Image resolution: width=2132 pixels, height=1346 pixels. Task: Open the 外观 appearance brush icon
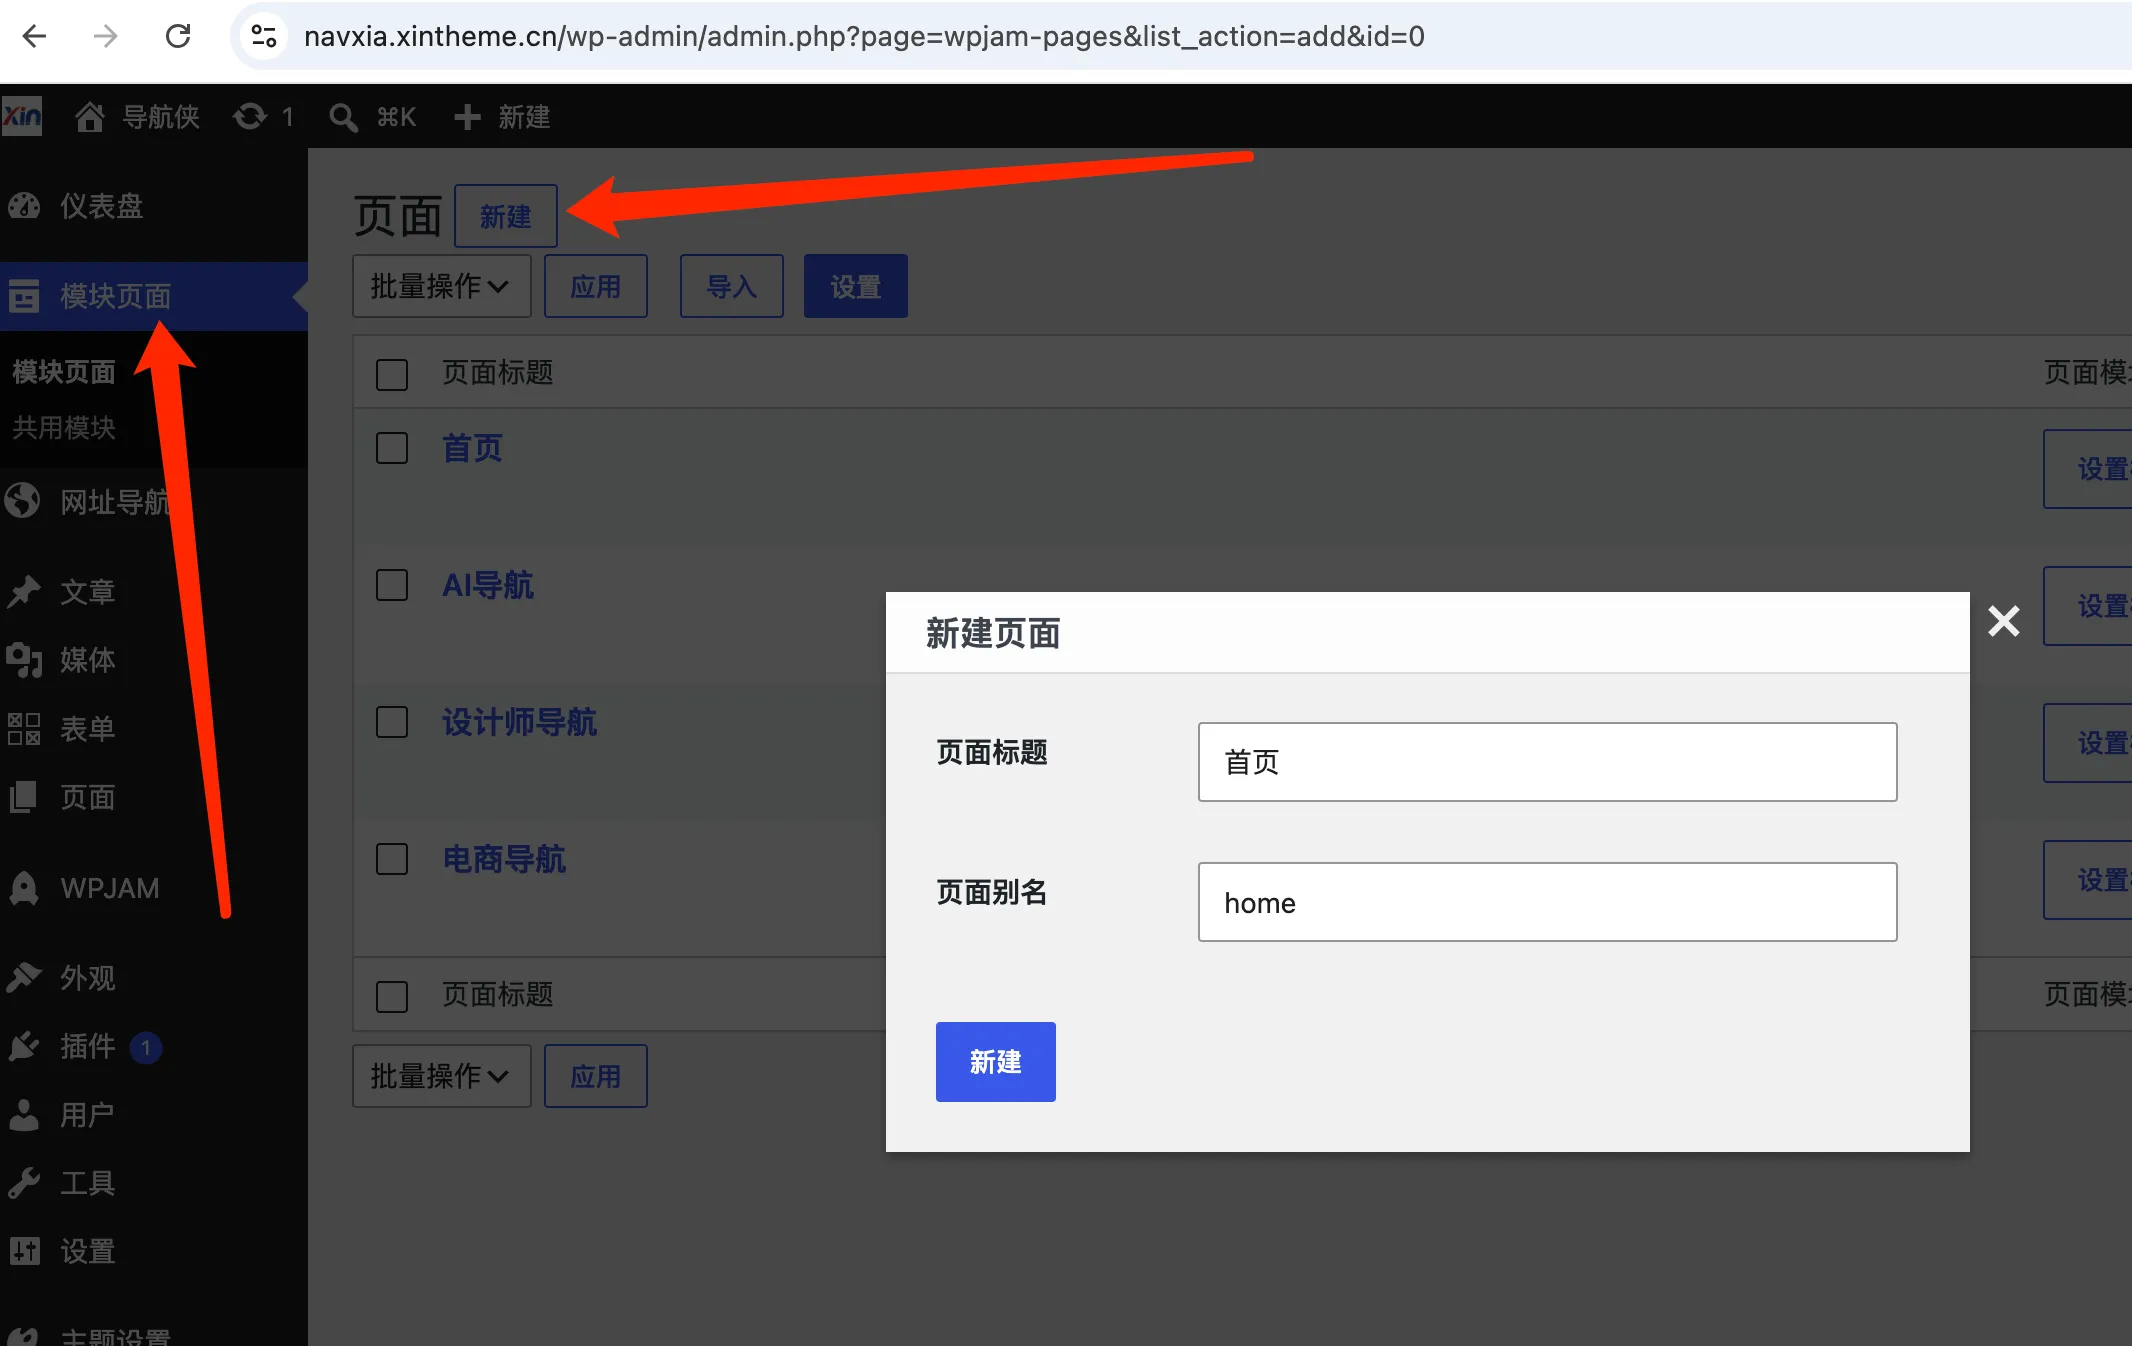[24, 977]
